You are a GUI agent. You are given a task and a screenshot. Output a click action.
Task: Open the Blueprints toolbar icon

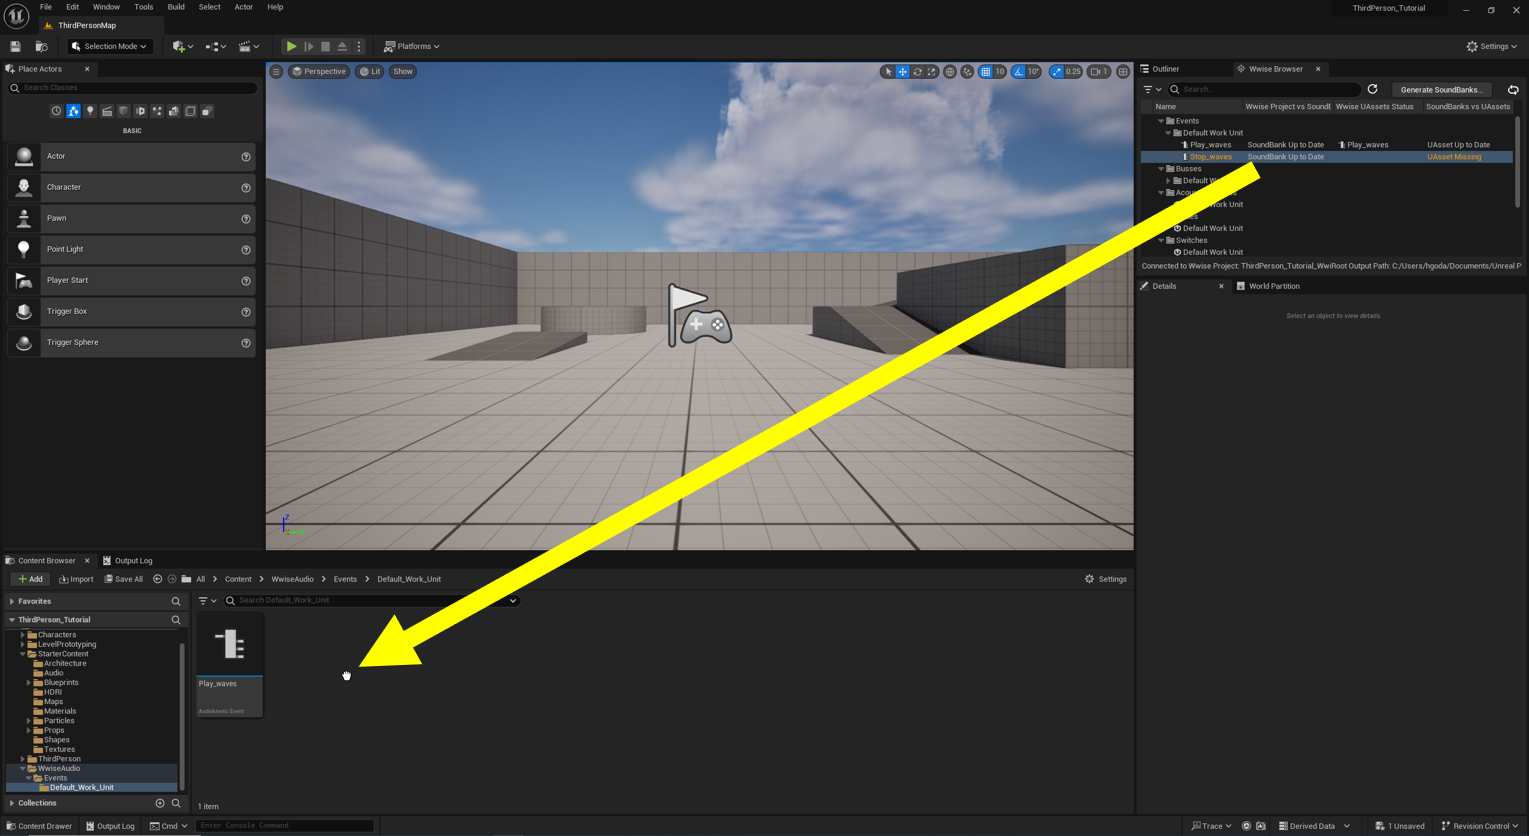[x=213, y=46]
